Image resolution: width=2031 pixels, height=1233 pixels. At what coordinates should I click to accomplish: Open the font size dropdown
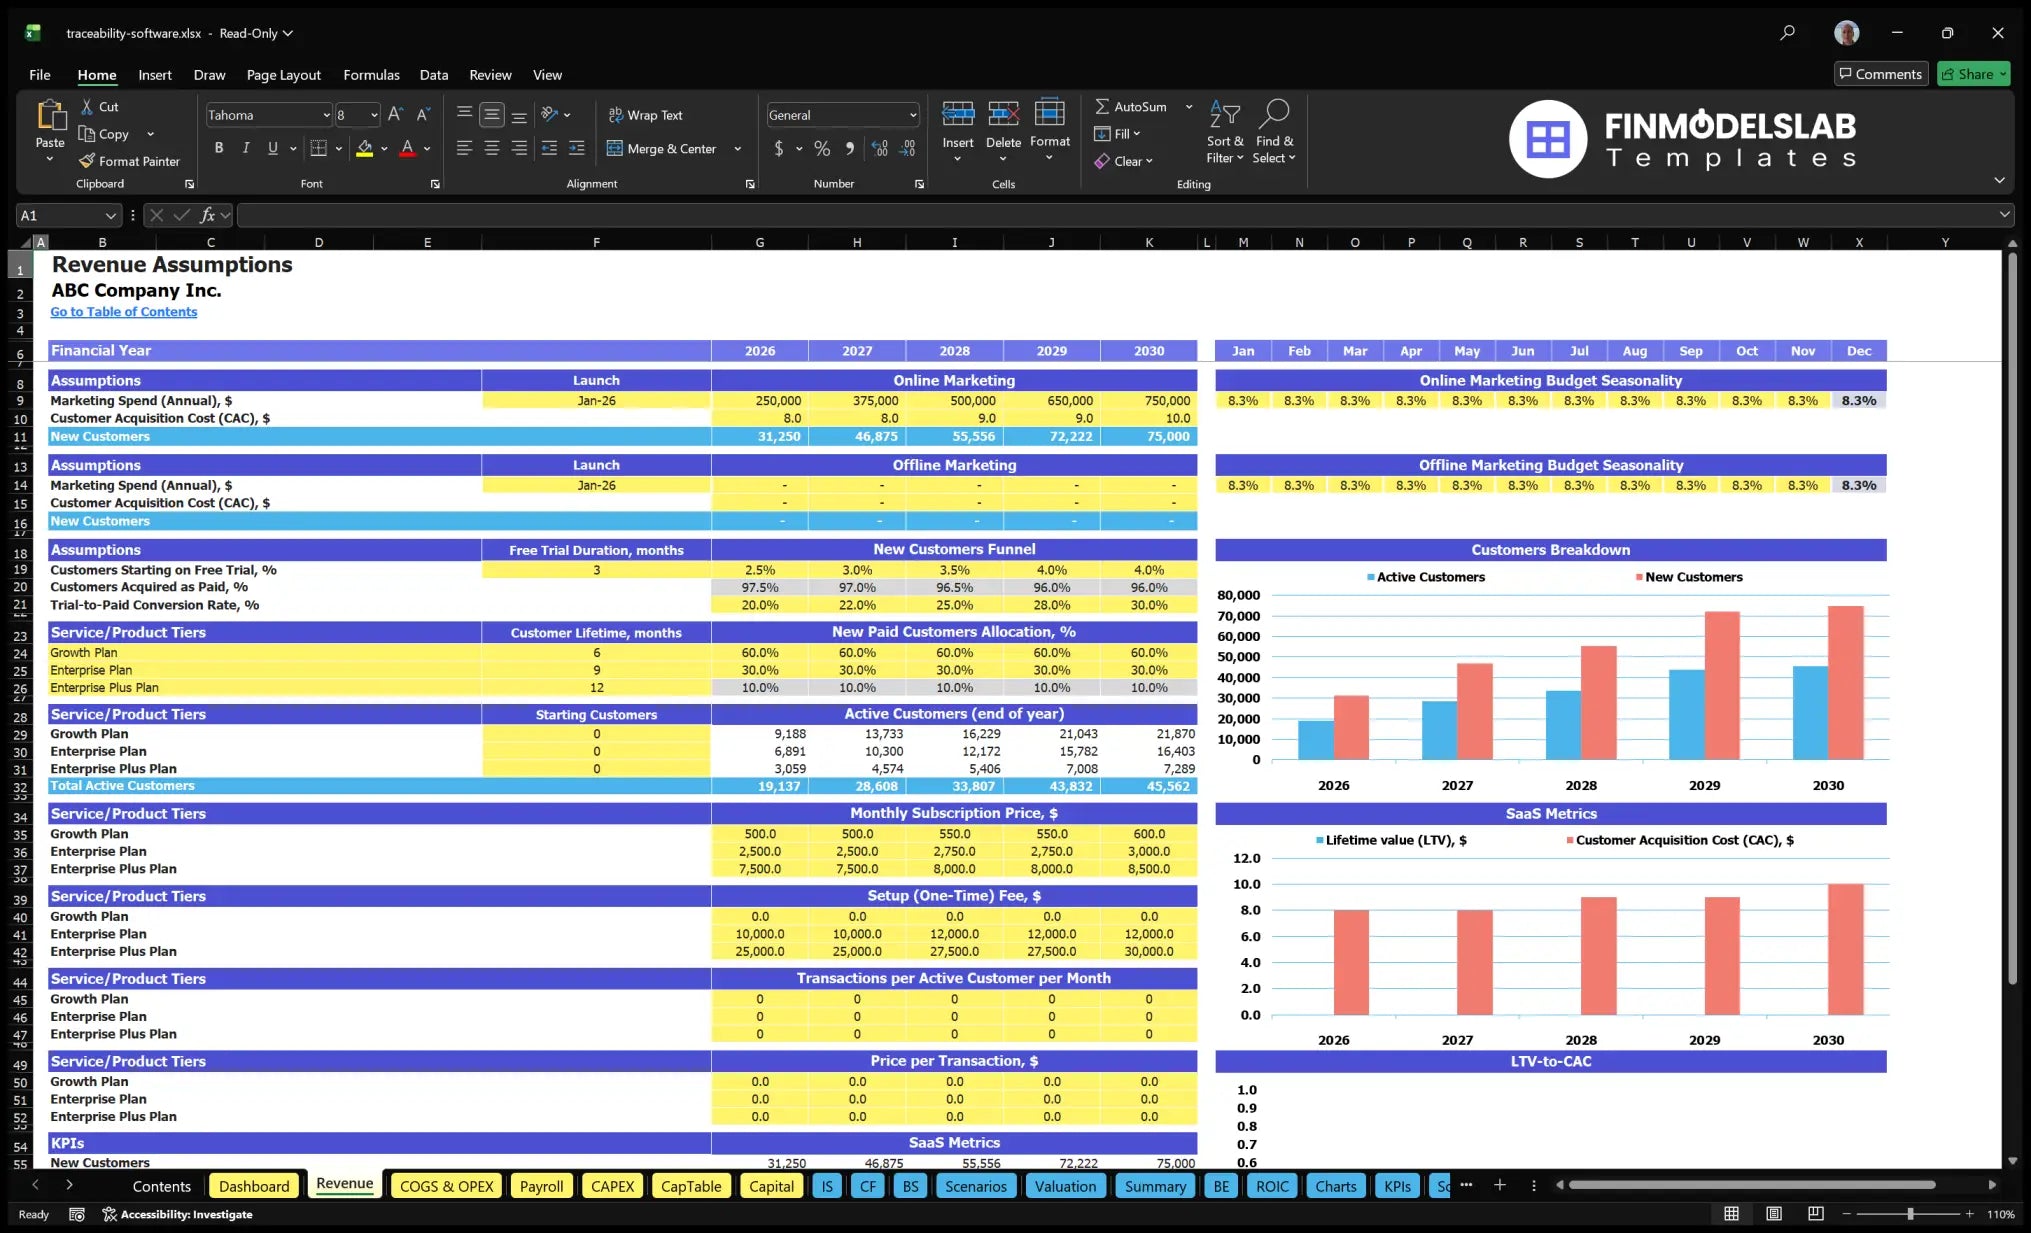[x=374, y=115]
